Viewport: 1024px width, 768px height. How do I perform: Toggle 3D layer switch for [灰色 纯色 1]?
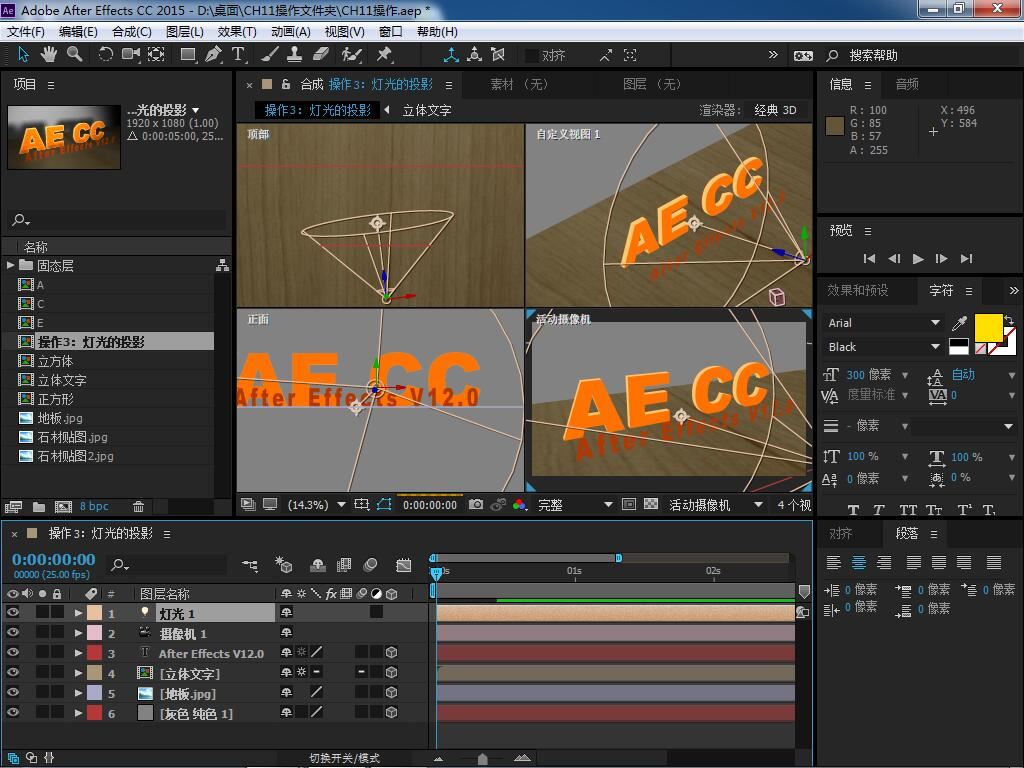pos(391,712)
